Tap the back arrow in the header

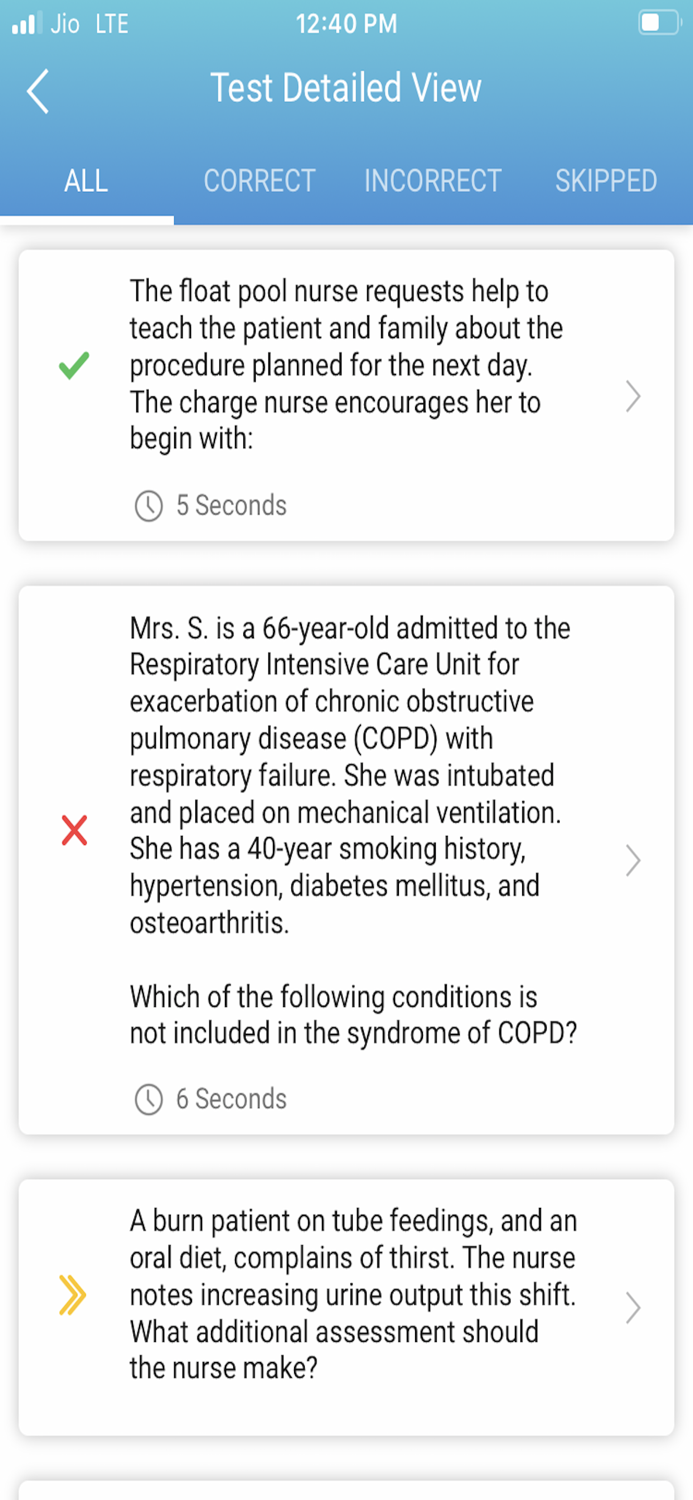click(36, 90)
